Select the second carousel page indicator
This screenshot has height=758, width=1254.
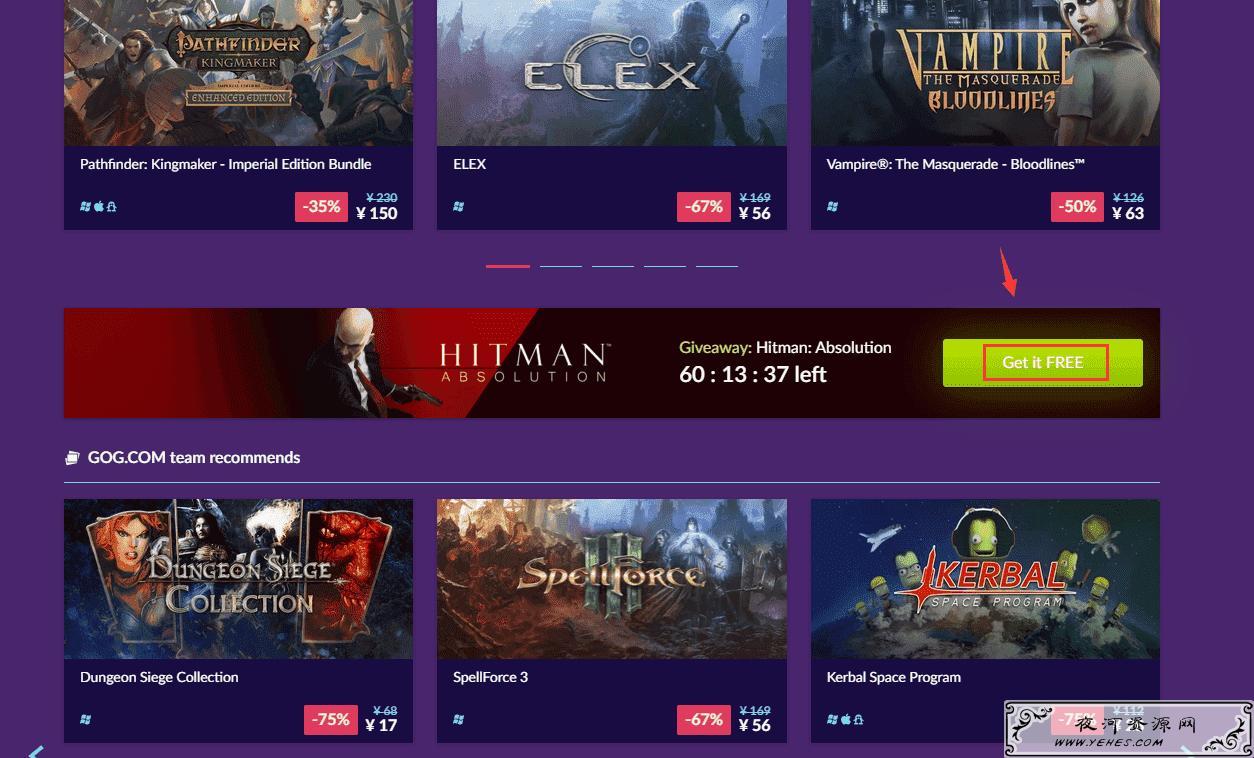pyautogui.click(x=561, y=266)
